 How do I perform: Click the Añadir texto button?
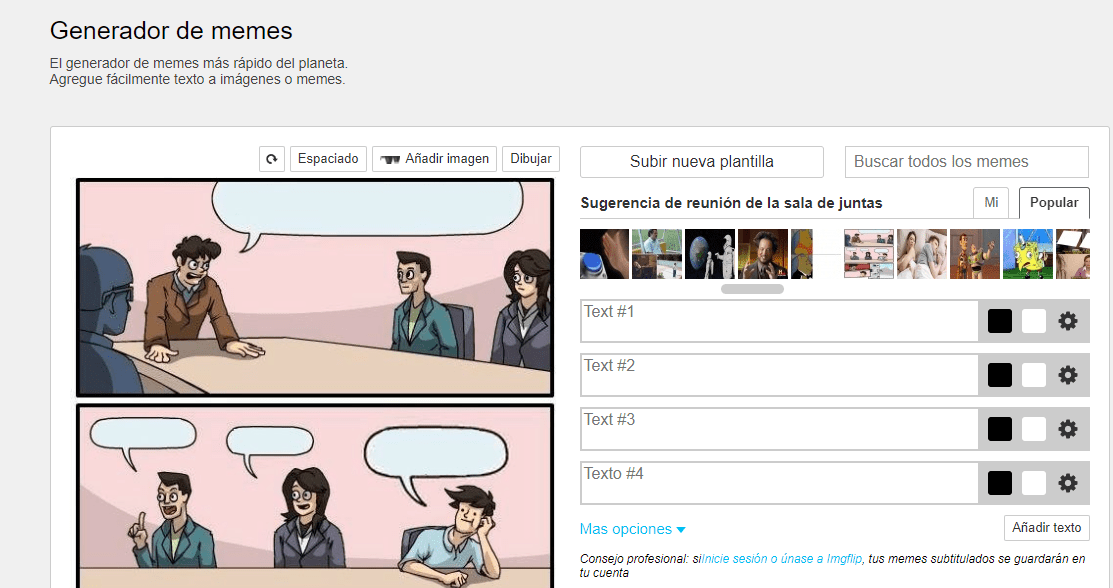1046,528
